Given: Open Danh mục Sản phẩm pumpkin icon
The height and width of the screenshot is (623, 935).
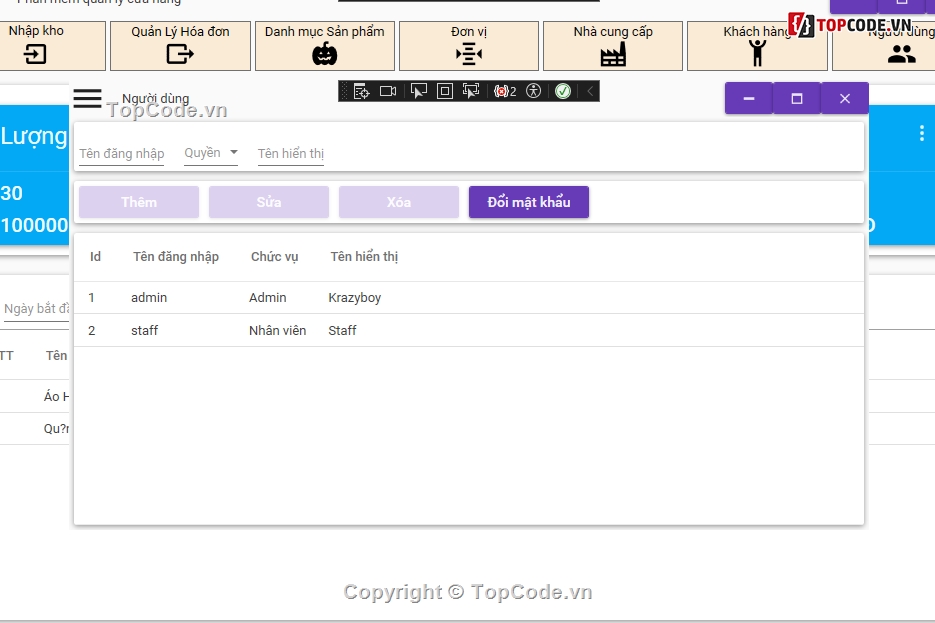Looking at the screenshot, I should pos(324,45).
